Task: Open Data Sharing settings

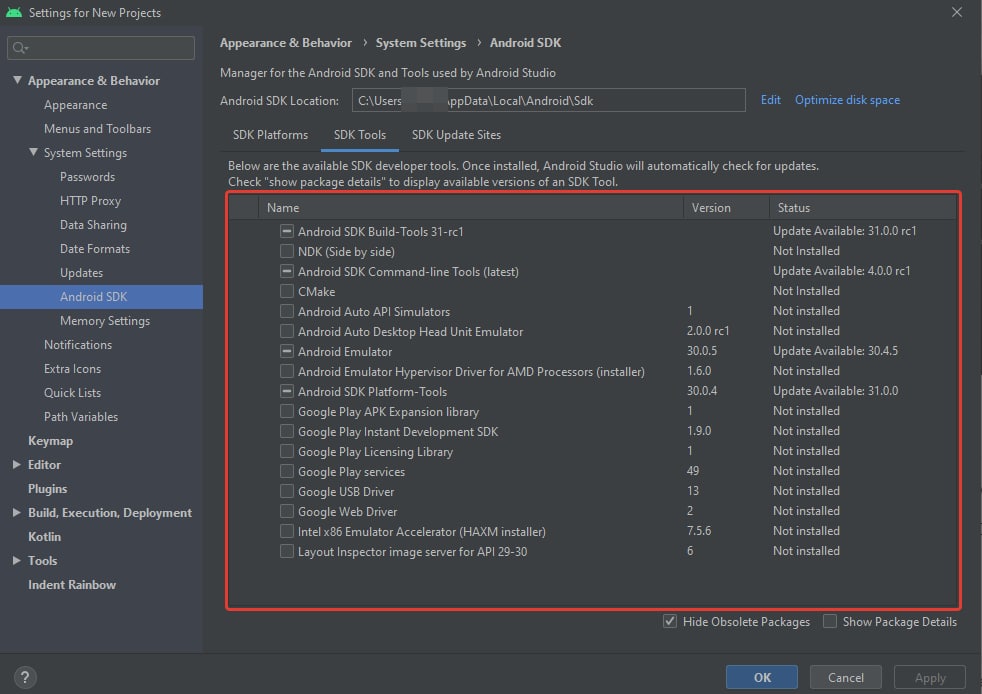Action: (93, 224)
